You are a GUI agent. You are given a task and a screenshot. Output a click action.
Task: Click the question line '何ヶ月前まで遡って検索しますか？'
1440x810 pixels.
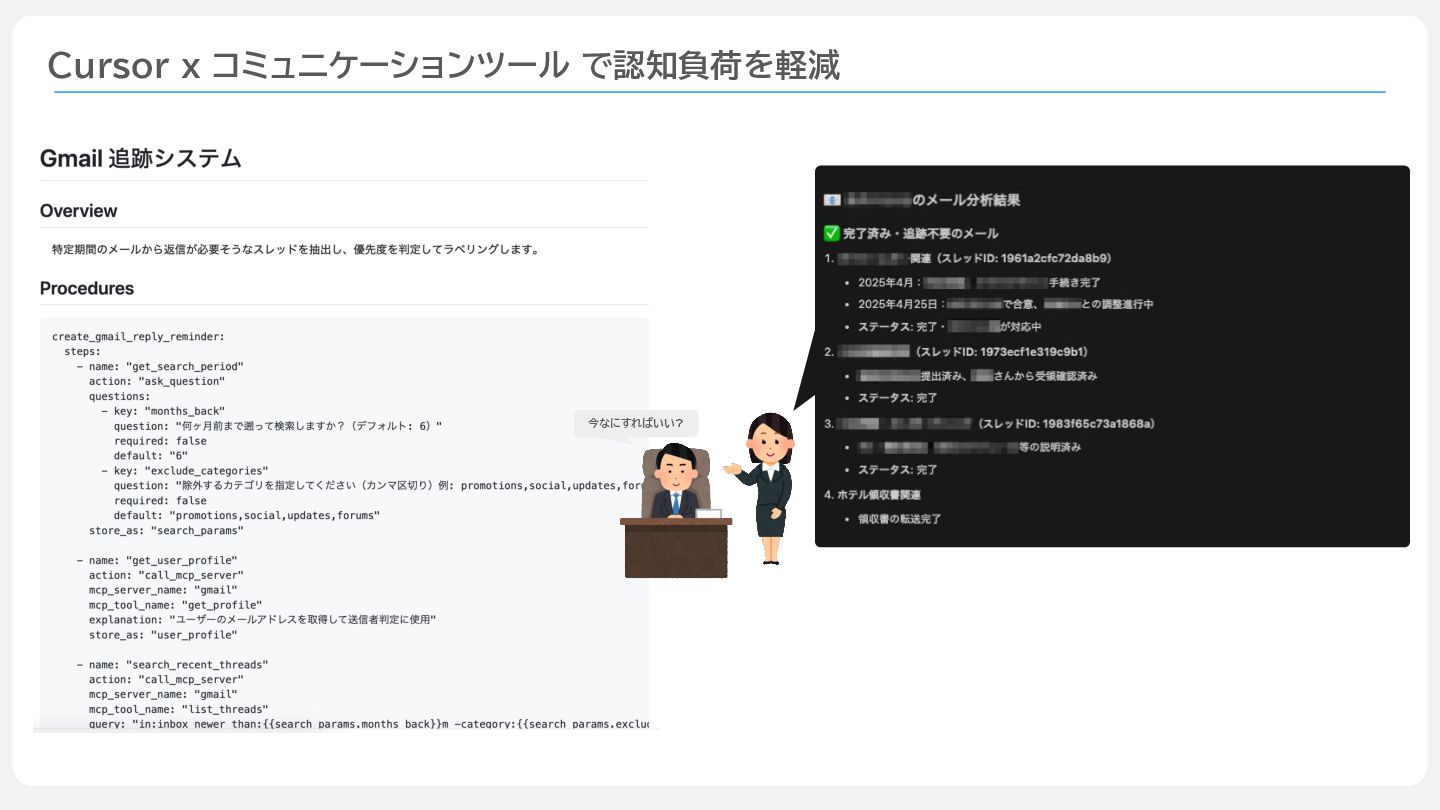point(277,426)
